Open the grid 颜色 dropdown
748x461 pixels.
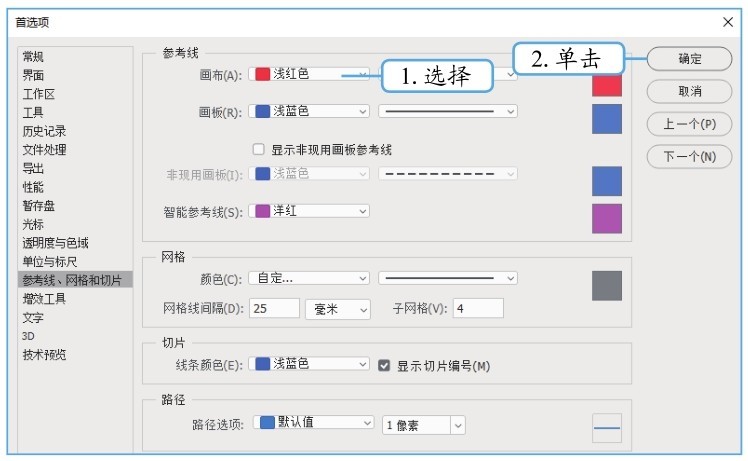[x=309, y=277]
